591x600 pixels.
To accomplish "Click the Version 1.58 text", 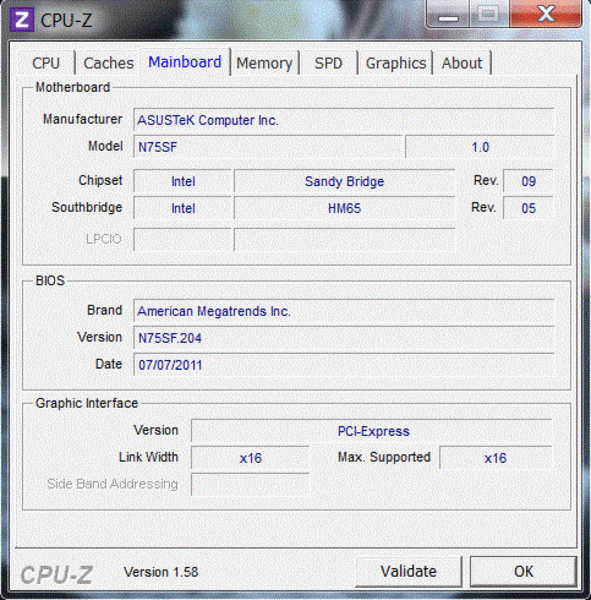I will pyautogui.click(x=161, y=572).
